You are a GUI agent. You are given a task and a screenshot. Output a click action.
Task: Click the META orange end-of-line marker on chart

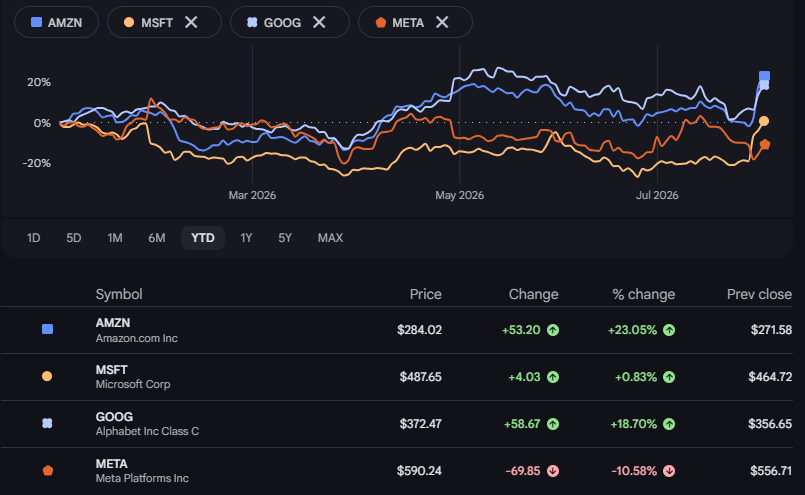[765, 144]
